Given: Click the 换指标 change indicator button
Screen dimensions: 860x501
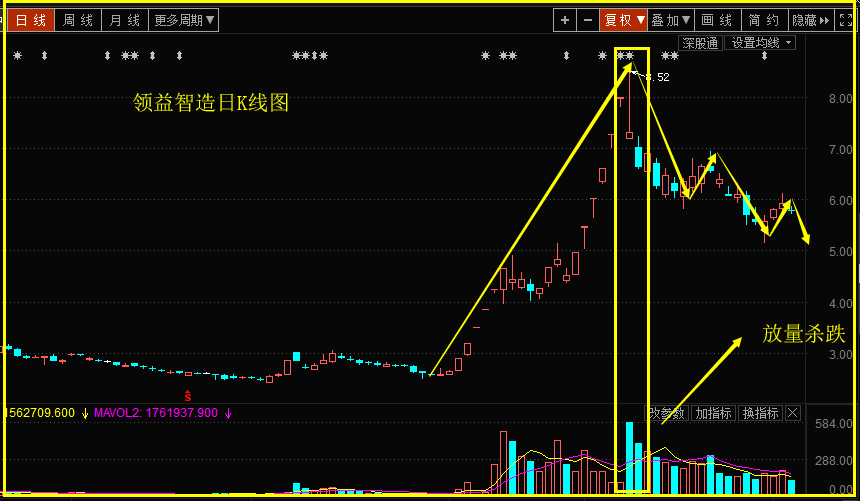Looking at the screenshot, I should pos(760,413).
